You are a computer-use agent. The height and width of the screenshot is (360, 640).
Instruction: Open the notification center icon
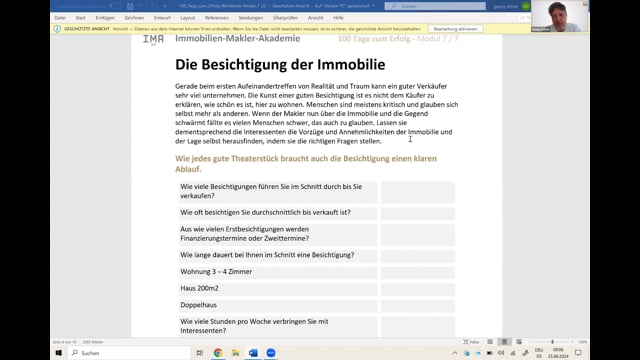(578, 353)
